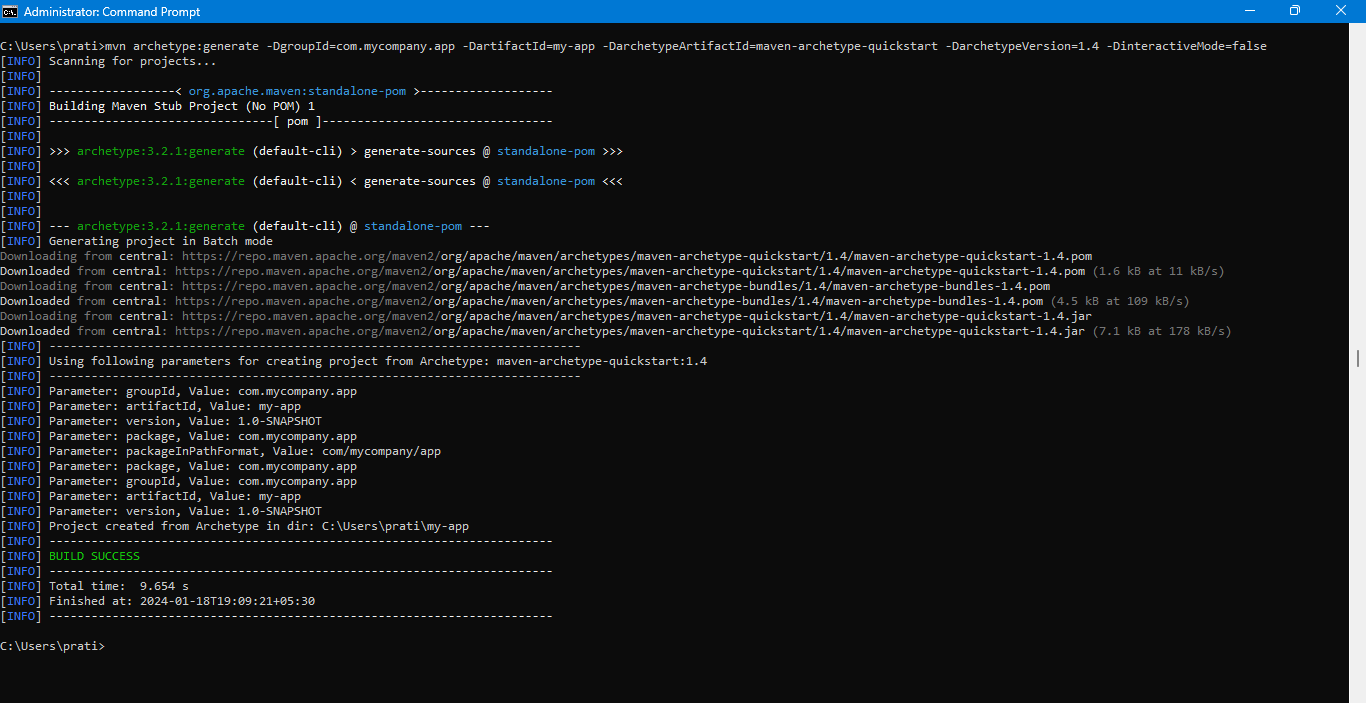This screenshot has width=1366, height=703.
Task: Click the minimize window icon
Action: (x=1250, y=11)
